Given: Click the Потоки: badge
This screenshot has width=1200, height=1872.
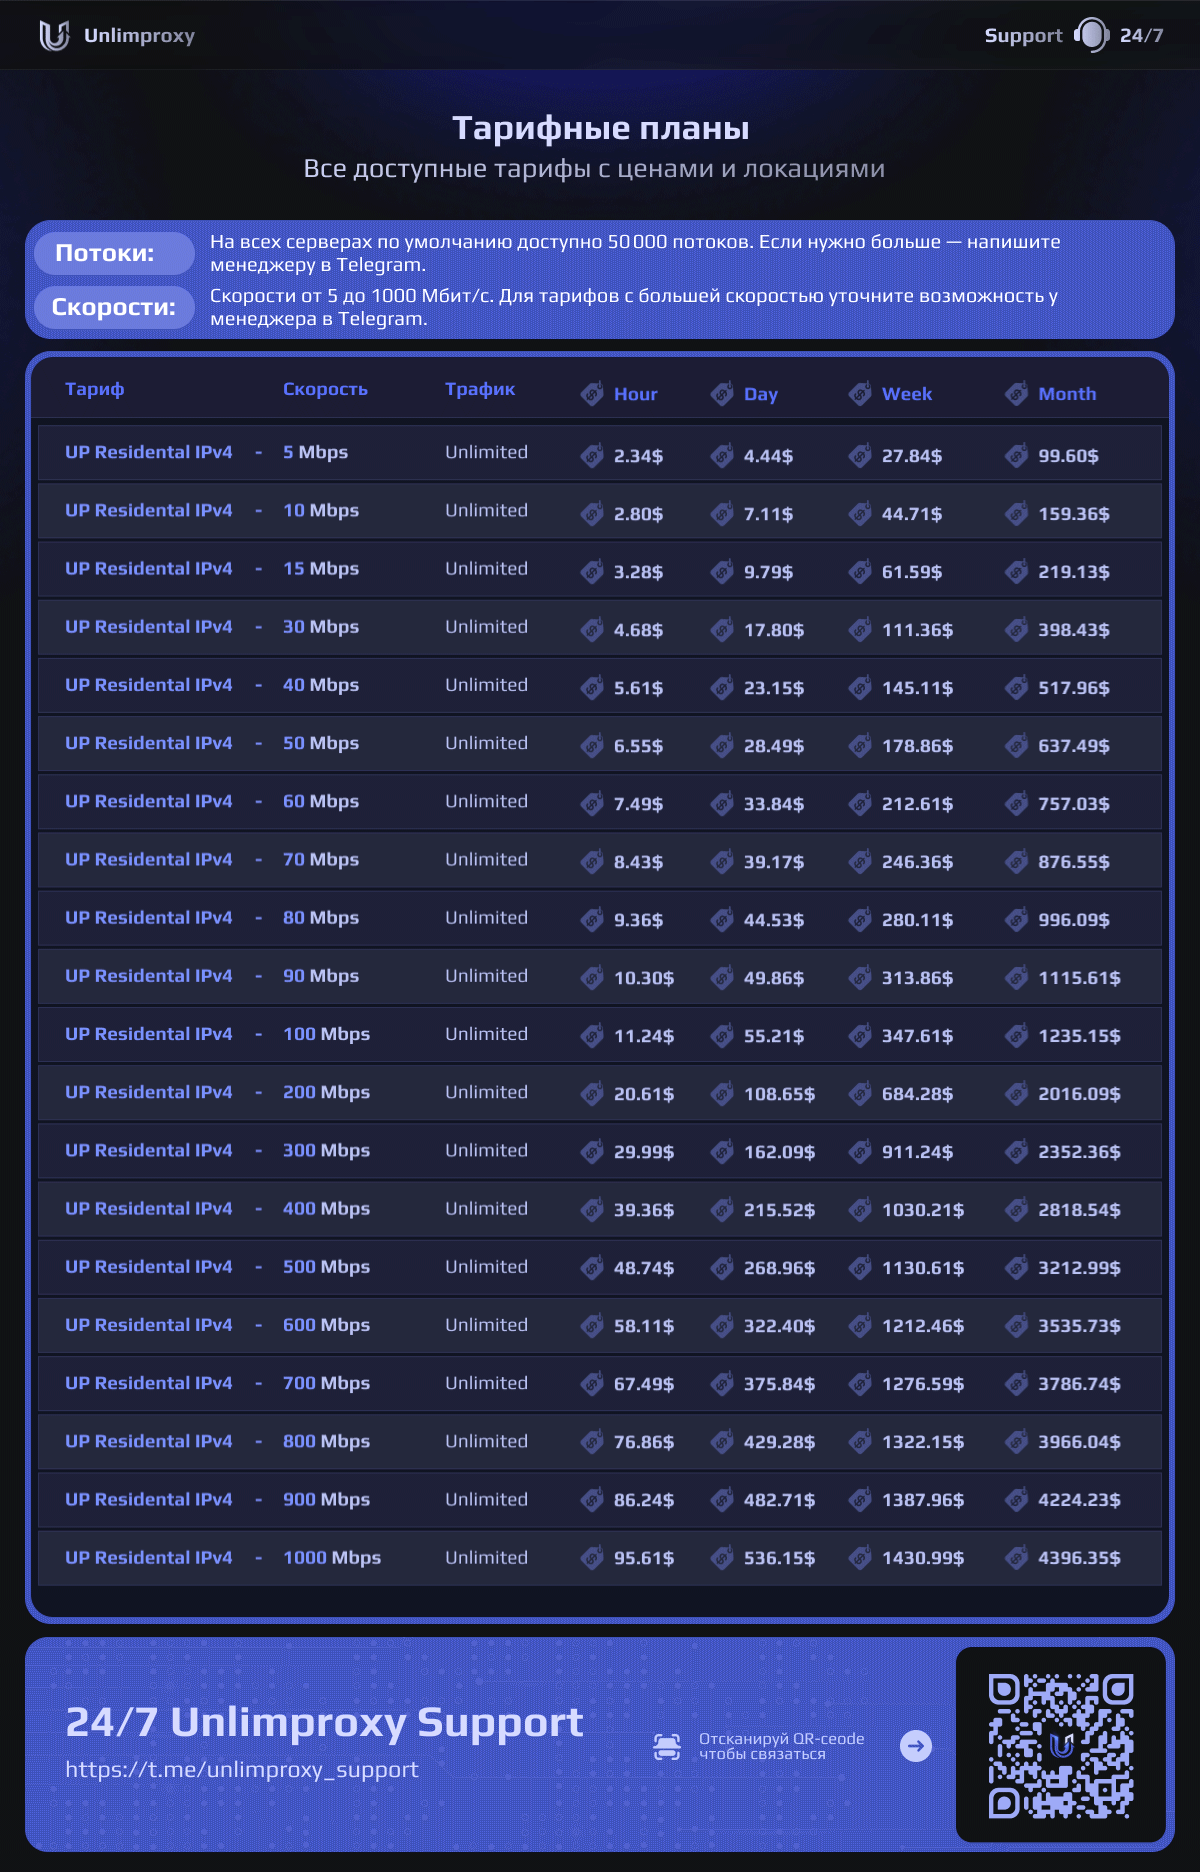Looking at the screenshot, I should pos(114,253).
